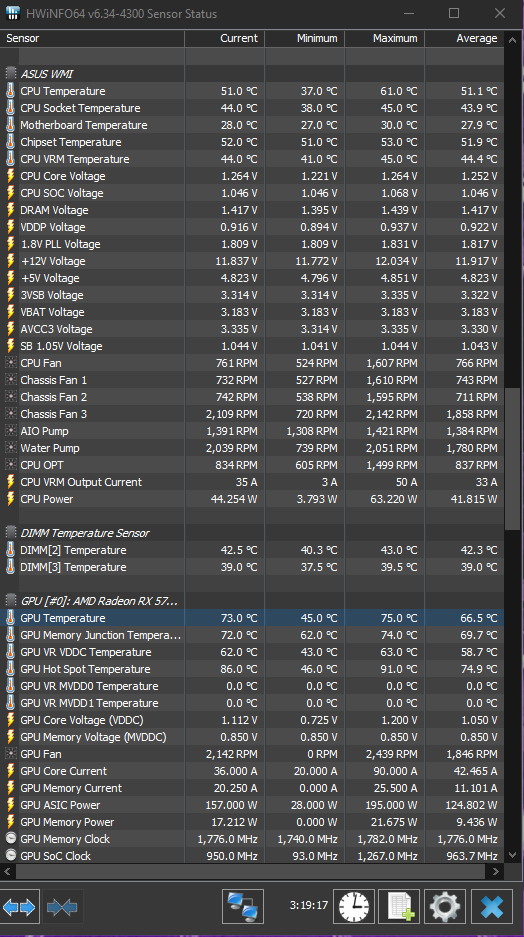The height and width of the screenshot is (937, 524).
Task: Click lightning icon beside CPU Power
Action: (11, 499)
